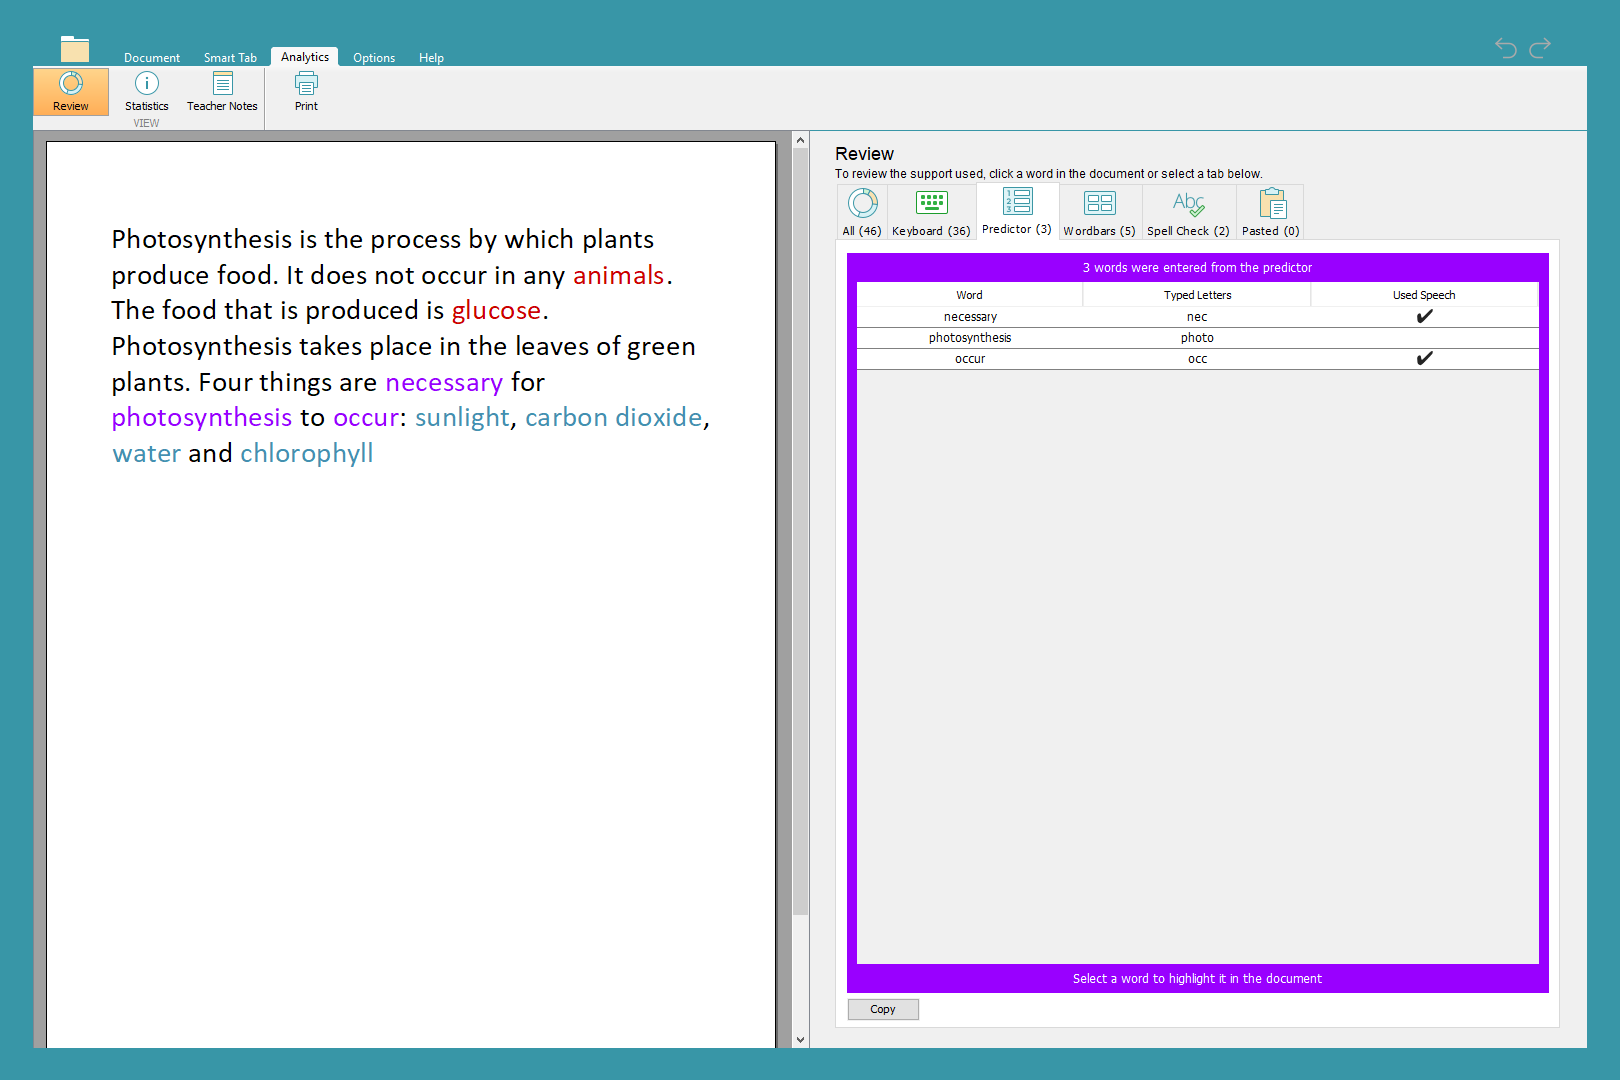
Task: Select the Keyboard (36) review tab
Action: click(x=931, y=213)
